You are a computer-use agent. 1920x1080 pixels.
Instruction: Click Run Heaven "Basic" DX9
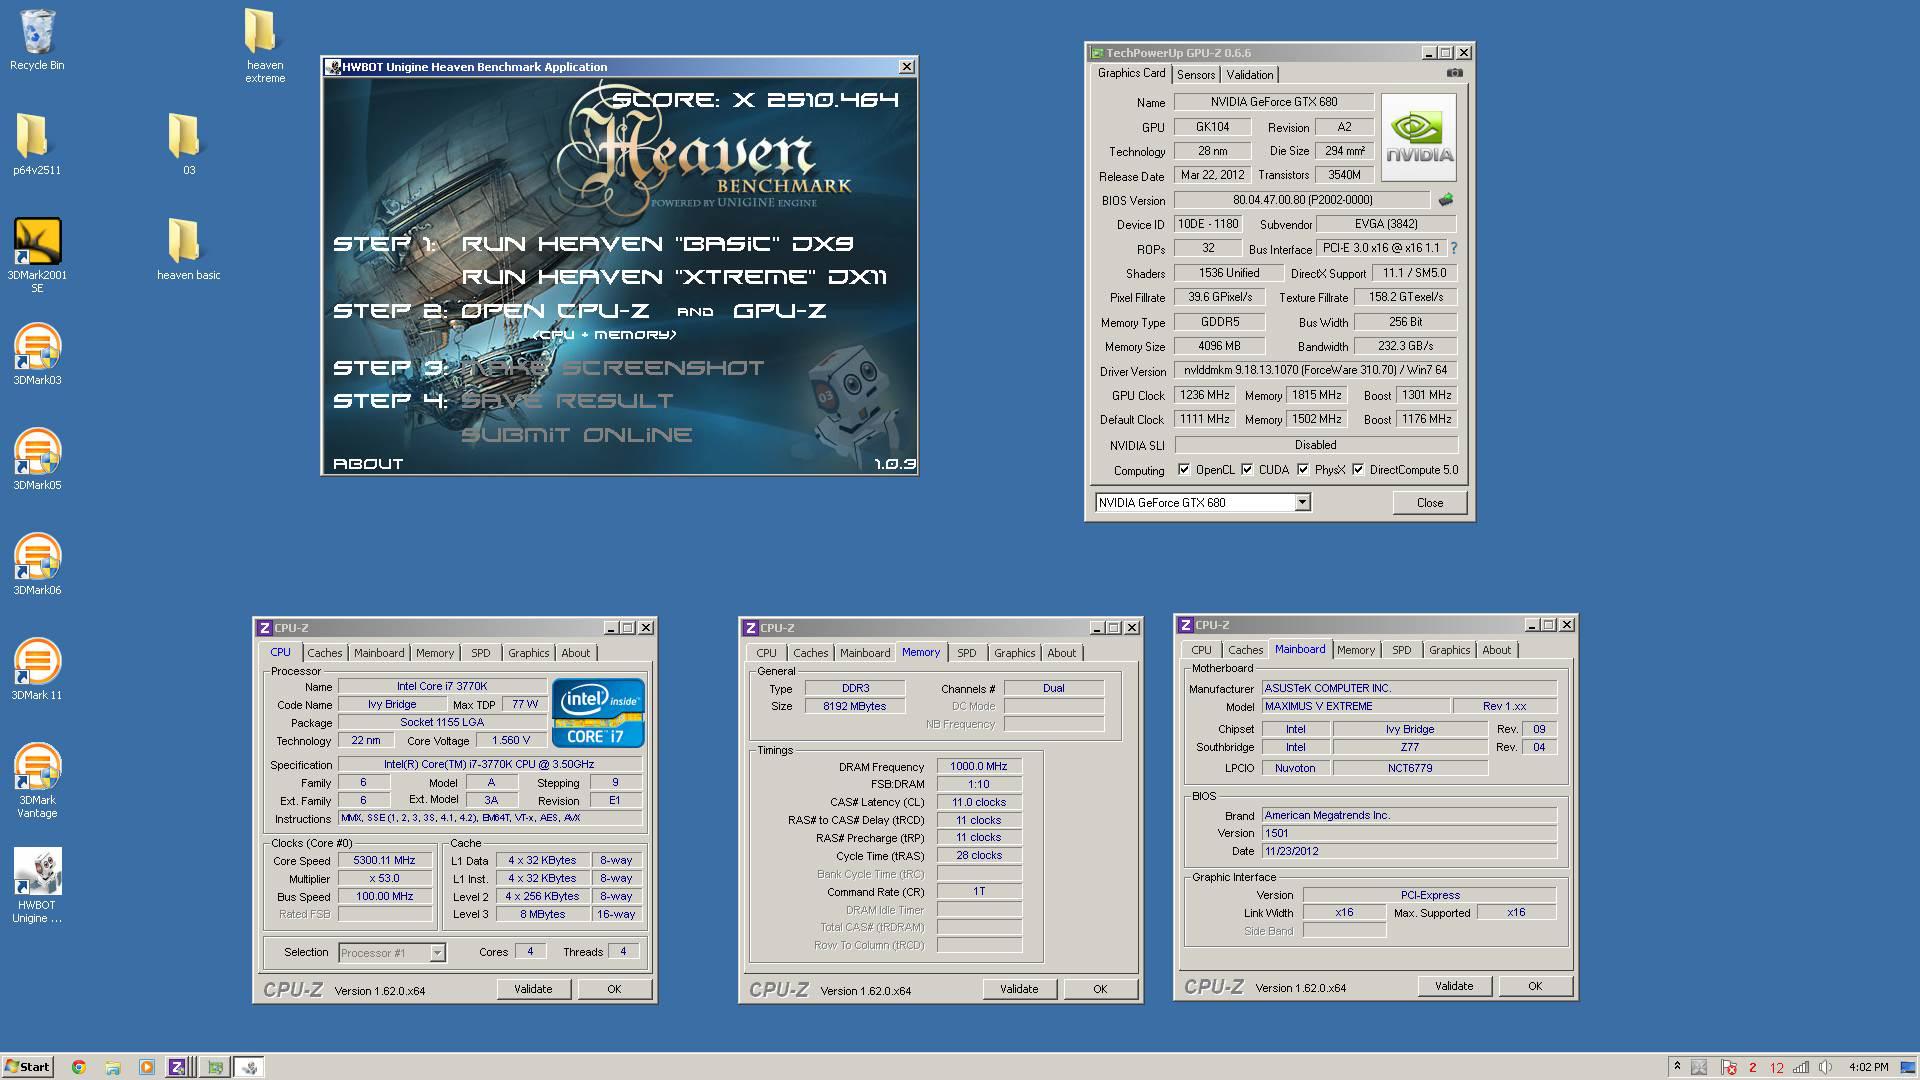point(657,244)
